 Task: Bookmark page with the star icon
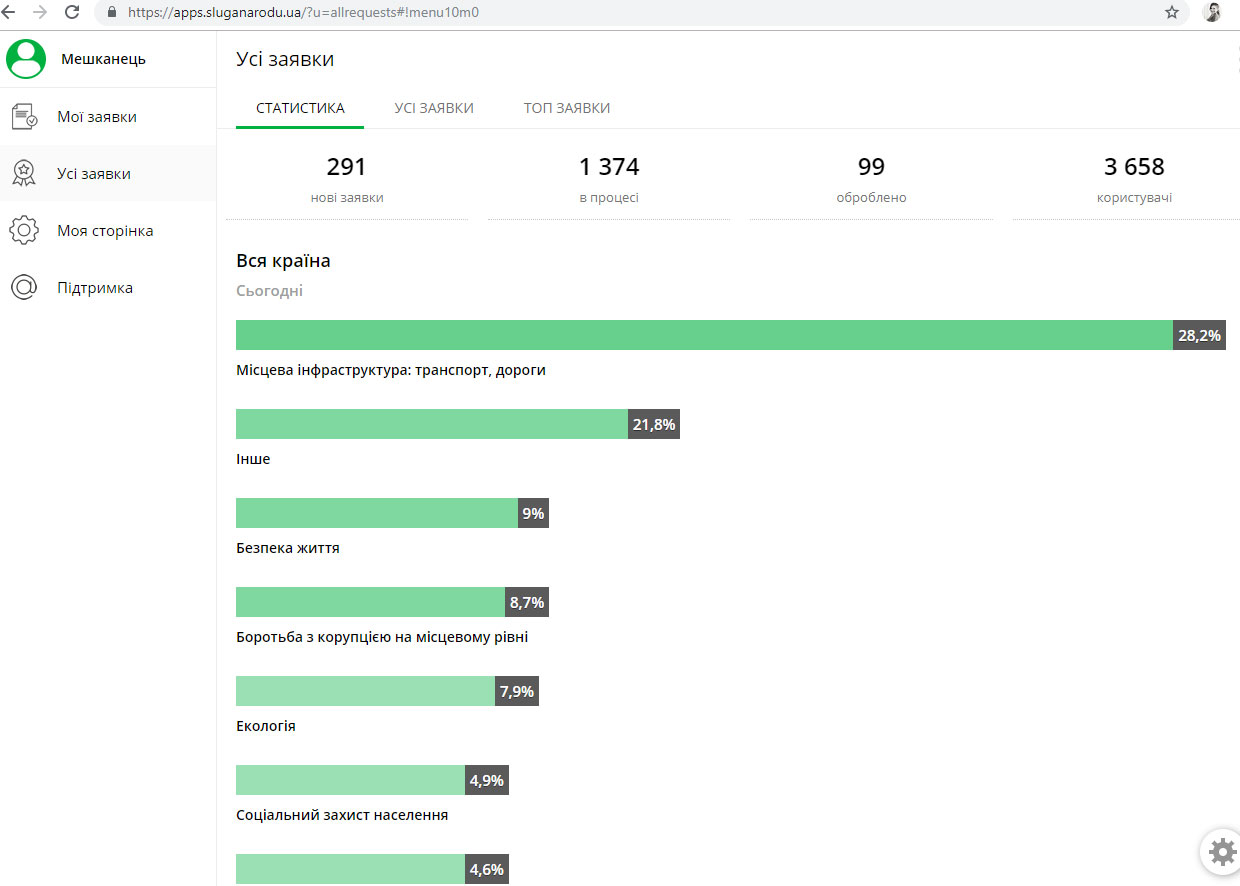pos(1172,13)
